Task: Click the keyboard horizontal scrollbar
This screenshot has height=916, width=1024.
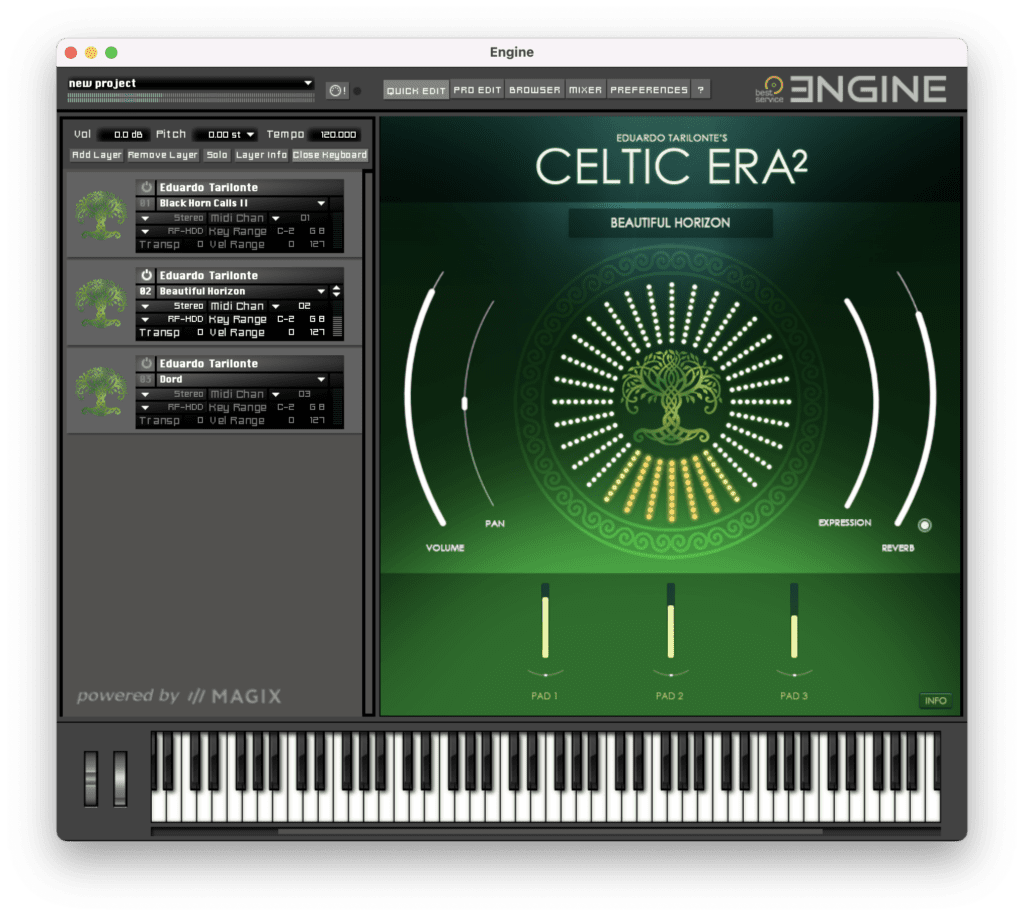Action: [x=550, y=832]
